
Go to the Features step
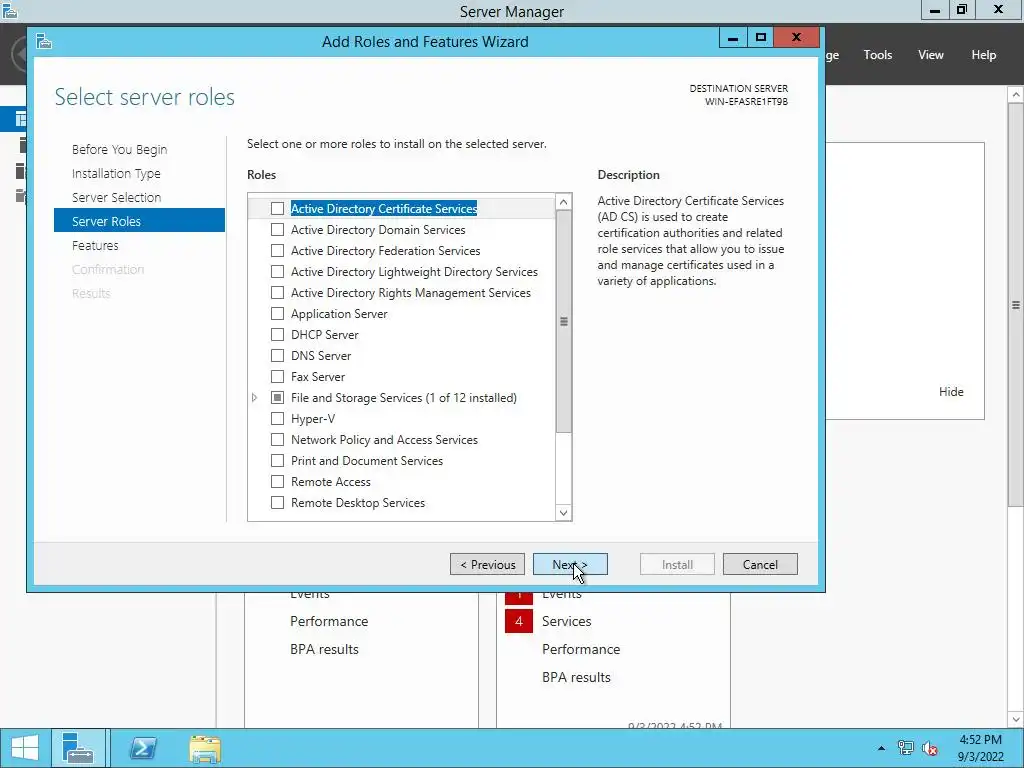click(x=95, y=246)
